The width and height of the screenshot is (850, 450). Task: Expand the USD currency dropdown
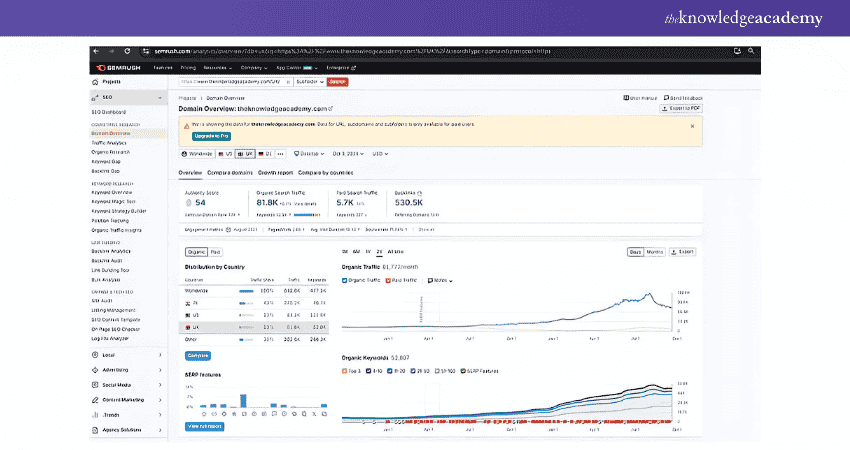click(380, 154)
